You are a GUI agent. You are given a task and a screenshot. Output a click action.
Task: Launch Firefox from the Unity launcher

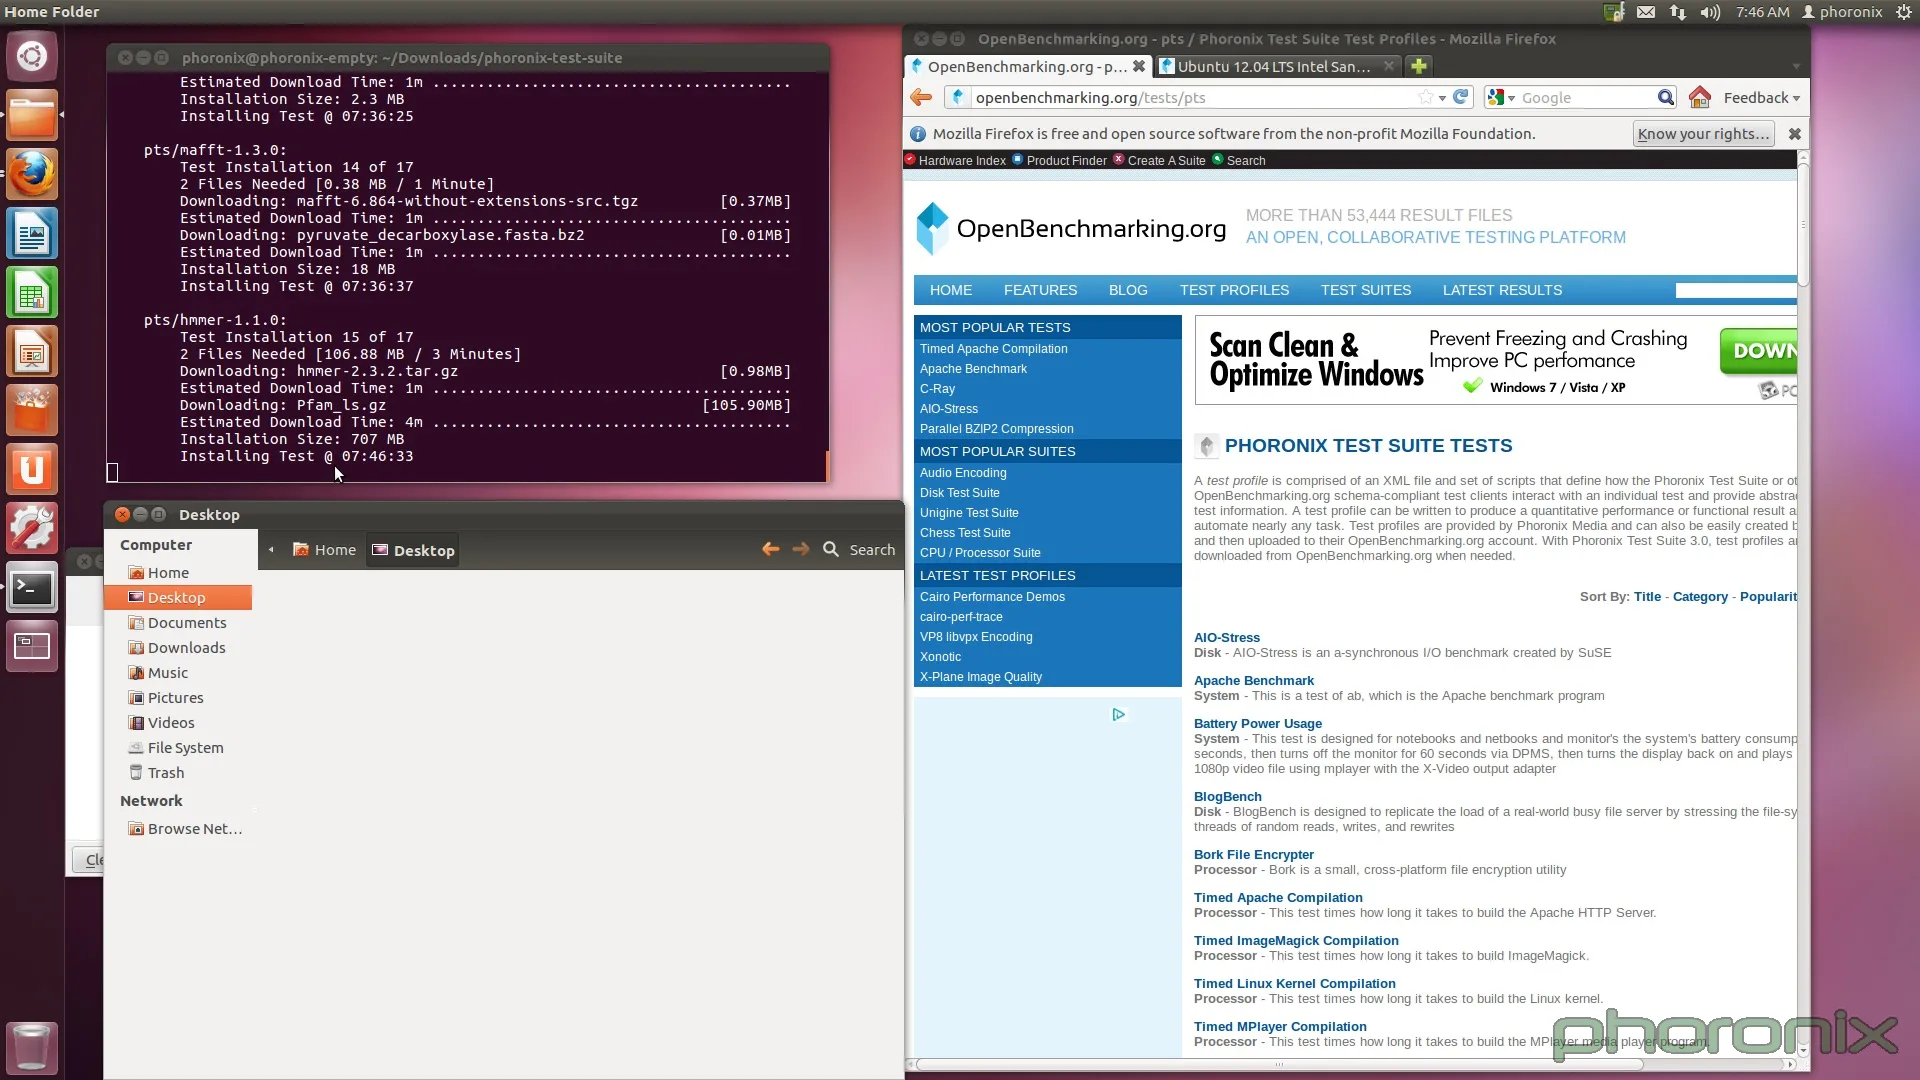(x=32, y=174)
